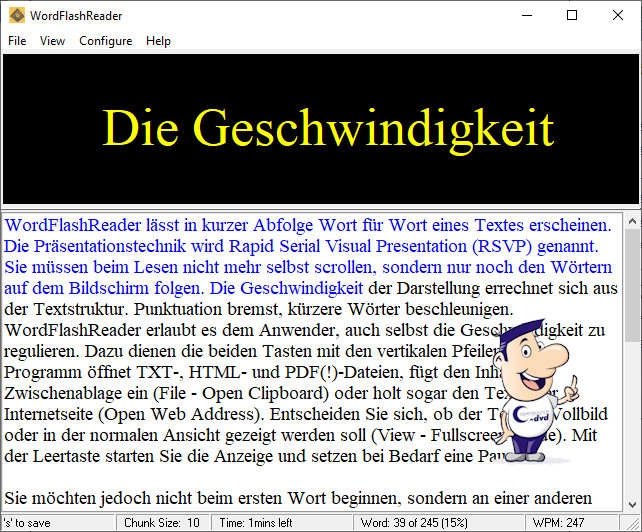Open the View menu
Screen dimensions: 642x532
pos(52,41)
